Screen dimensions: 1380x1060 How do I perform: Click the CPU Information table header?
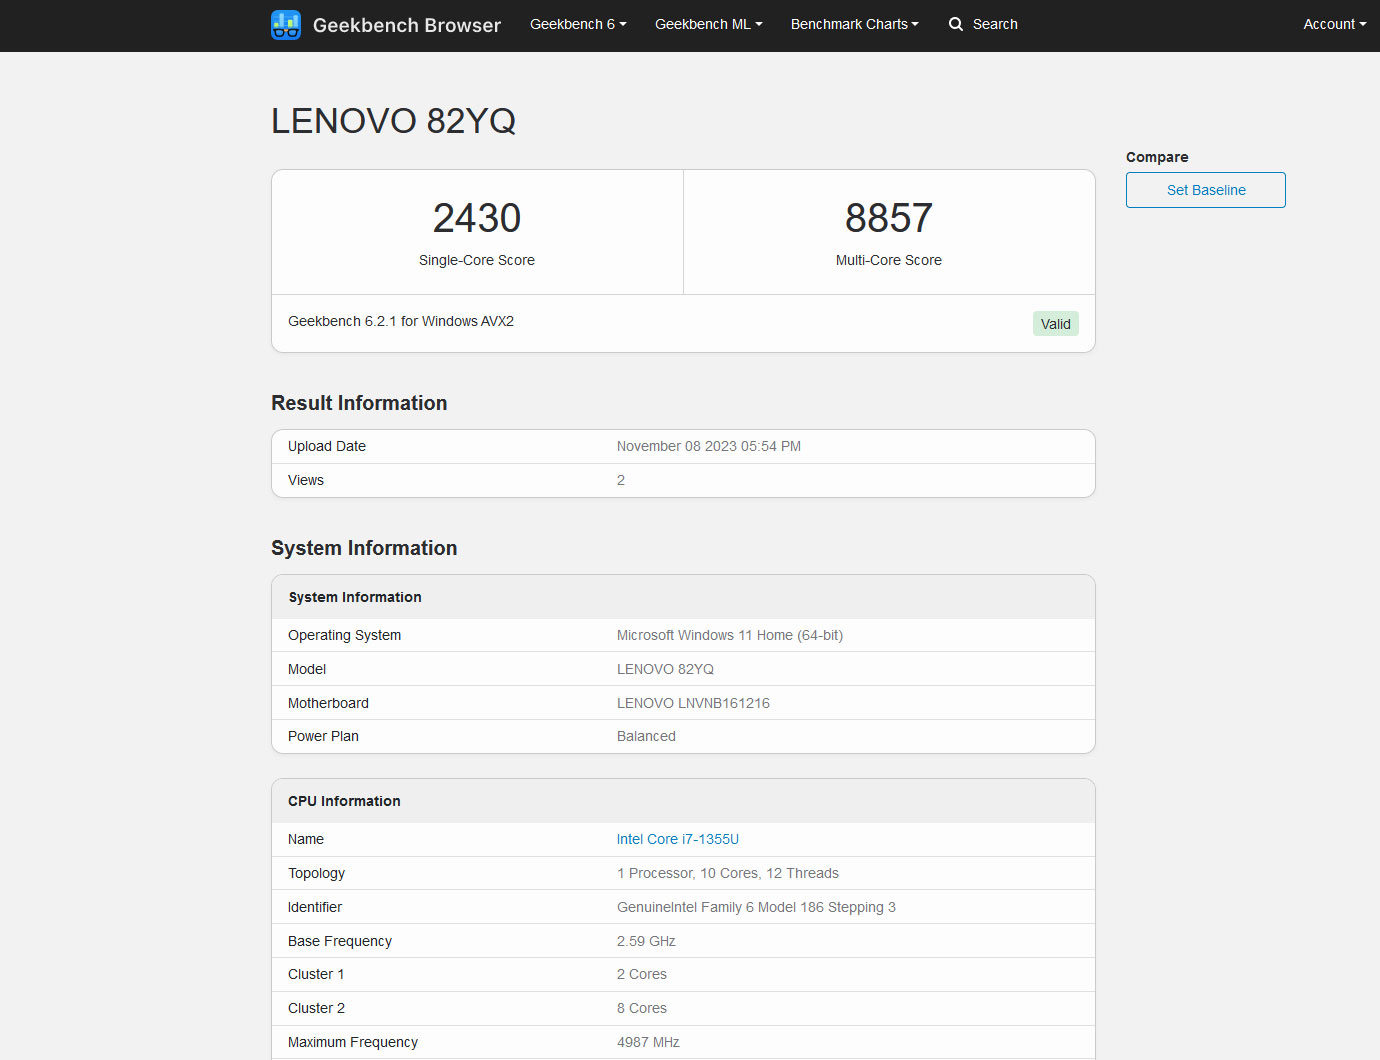344,801
